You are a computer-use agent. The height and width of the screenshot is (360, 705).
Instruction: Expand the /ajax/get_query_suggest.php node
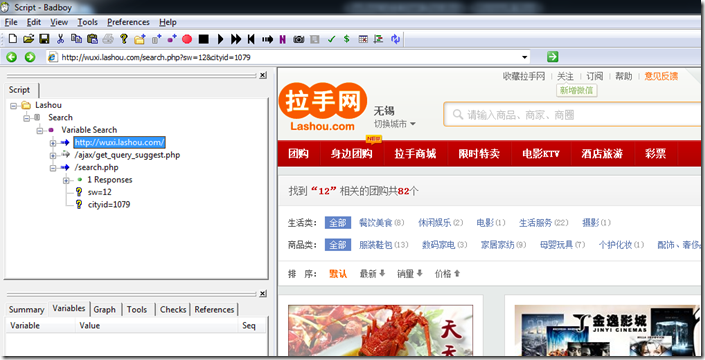pyautogui.click(x=53, y=156)
